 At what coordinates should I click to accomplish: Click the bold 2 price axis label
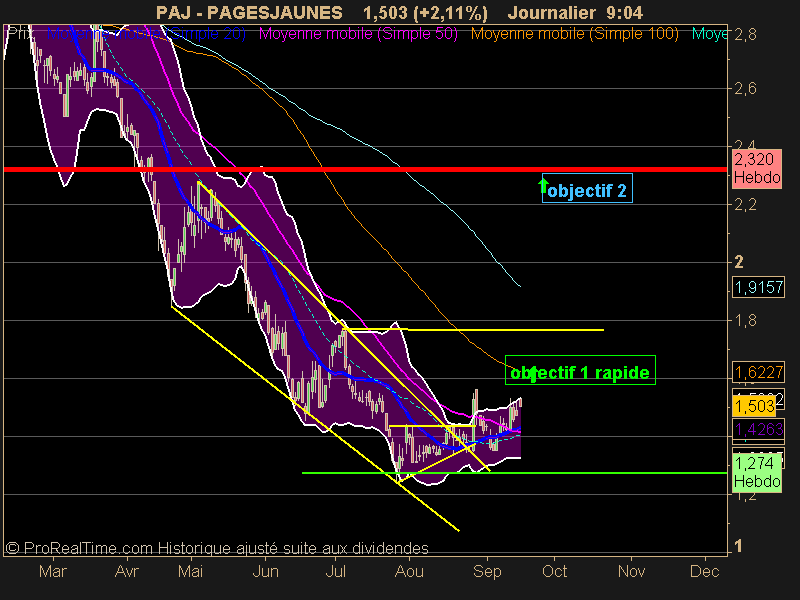pos(738,262)
